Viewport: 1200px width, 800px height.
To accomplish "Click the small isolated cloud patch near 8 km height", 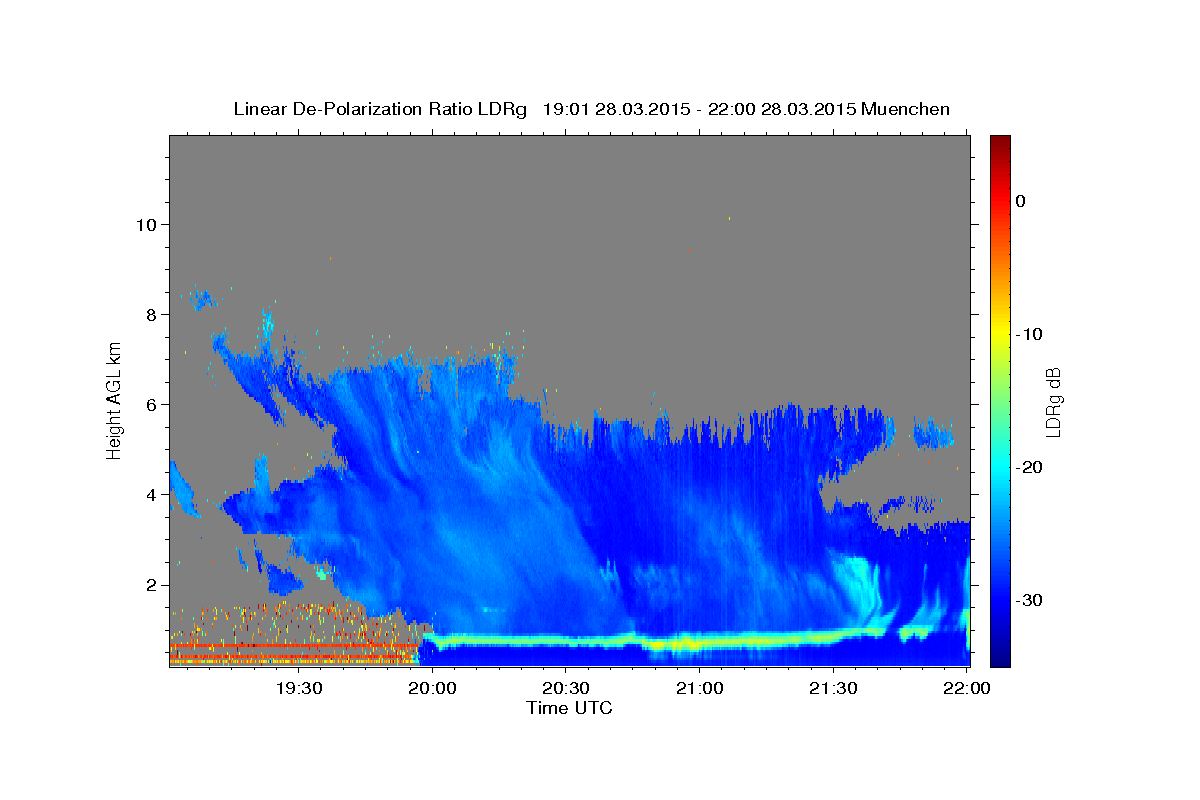I will pos(202,298).
